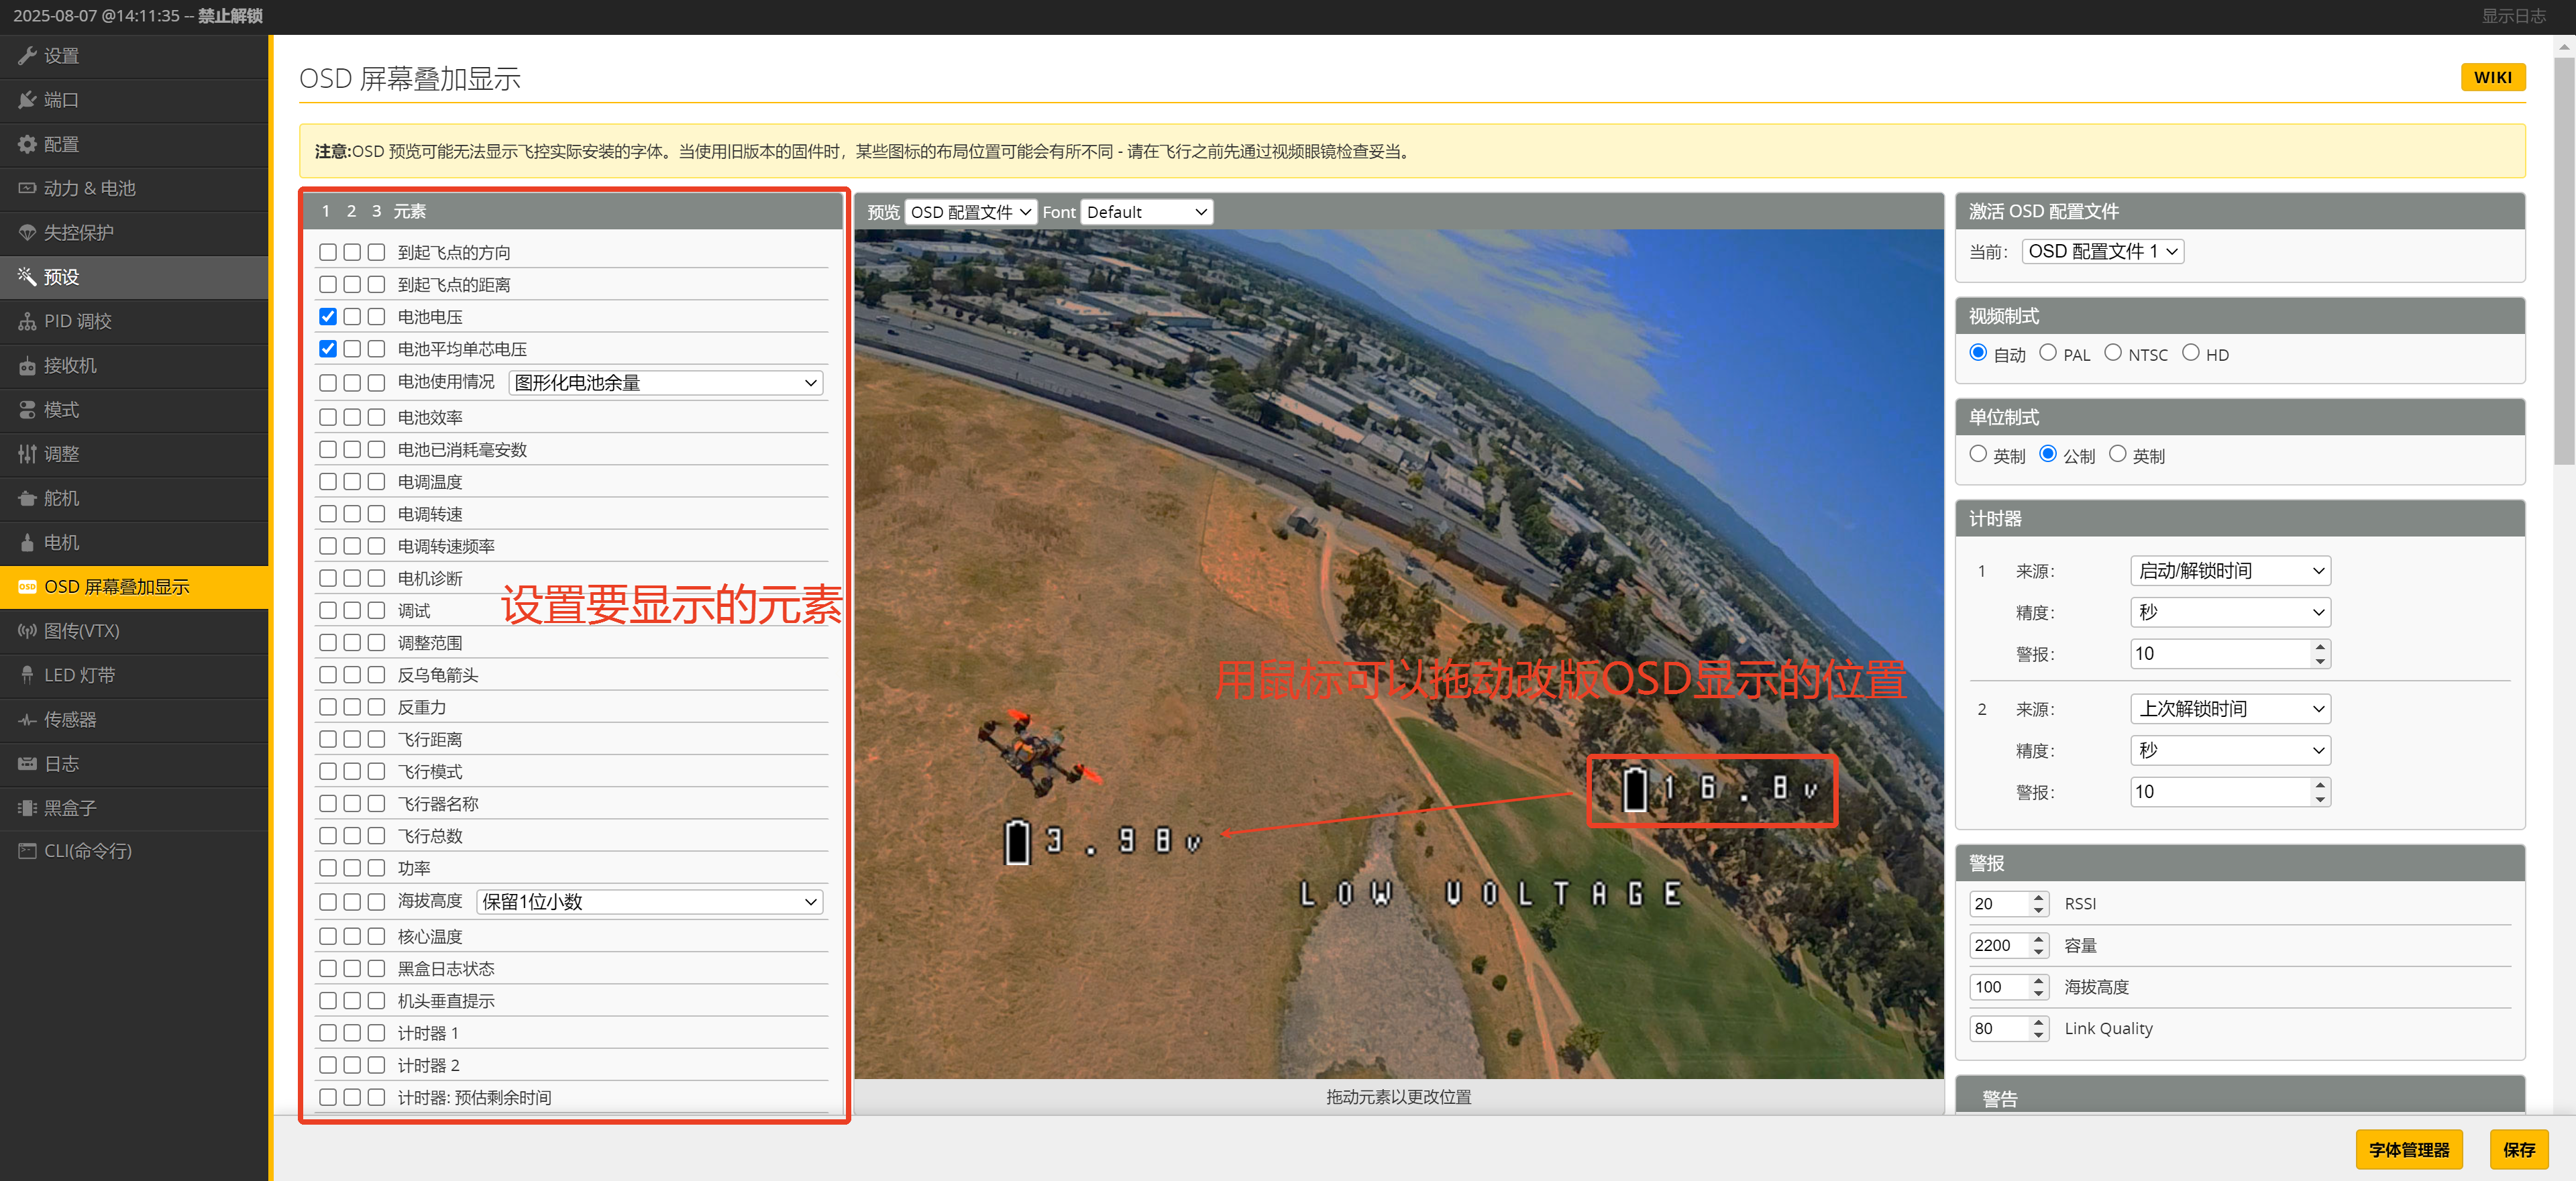Click the PID 调校 sidebar icon
This screenshot has width=2576, height=1181.
(x=27, y=321)
